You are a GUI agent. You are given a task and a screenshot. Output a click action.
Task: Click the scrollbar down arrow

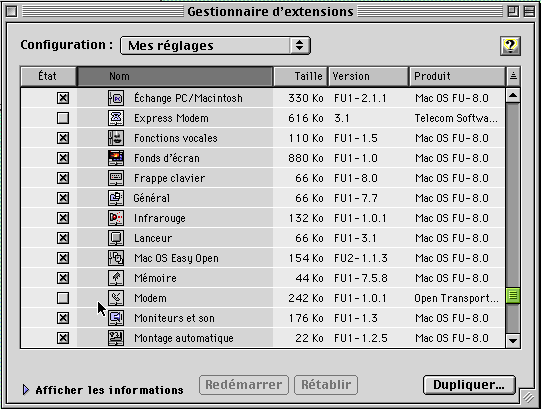coord(513,341)
